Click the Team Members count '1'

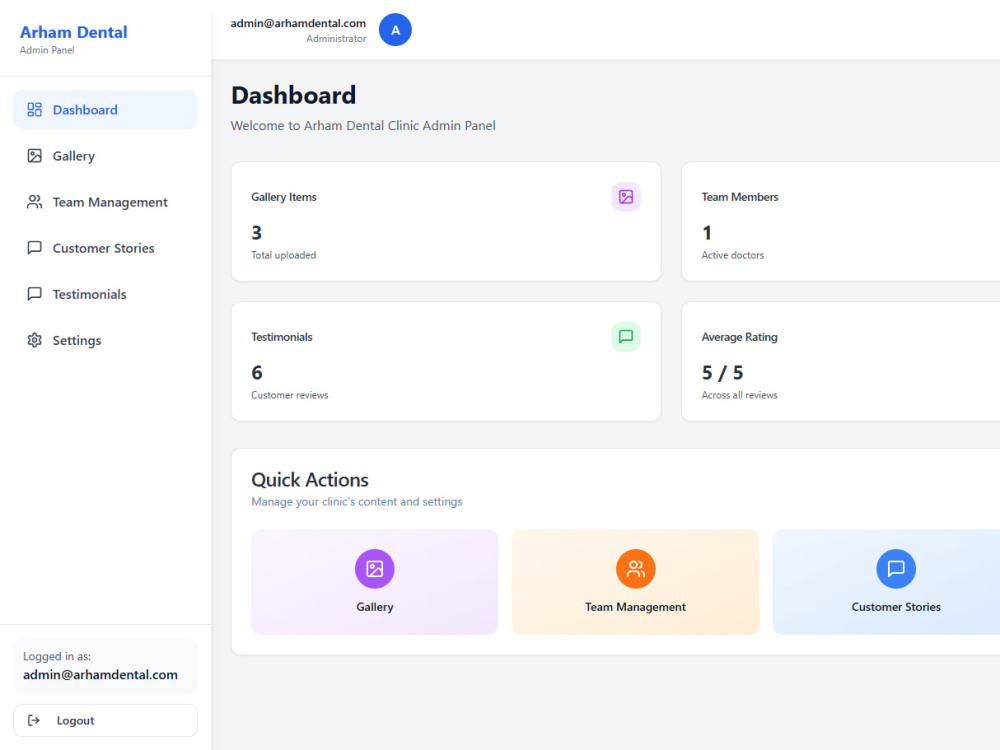[707, 233]
